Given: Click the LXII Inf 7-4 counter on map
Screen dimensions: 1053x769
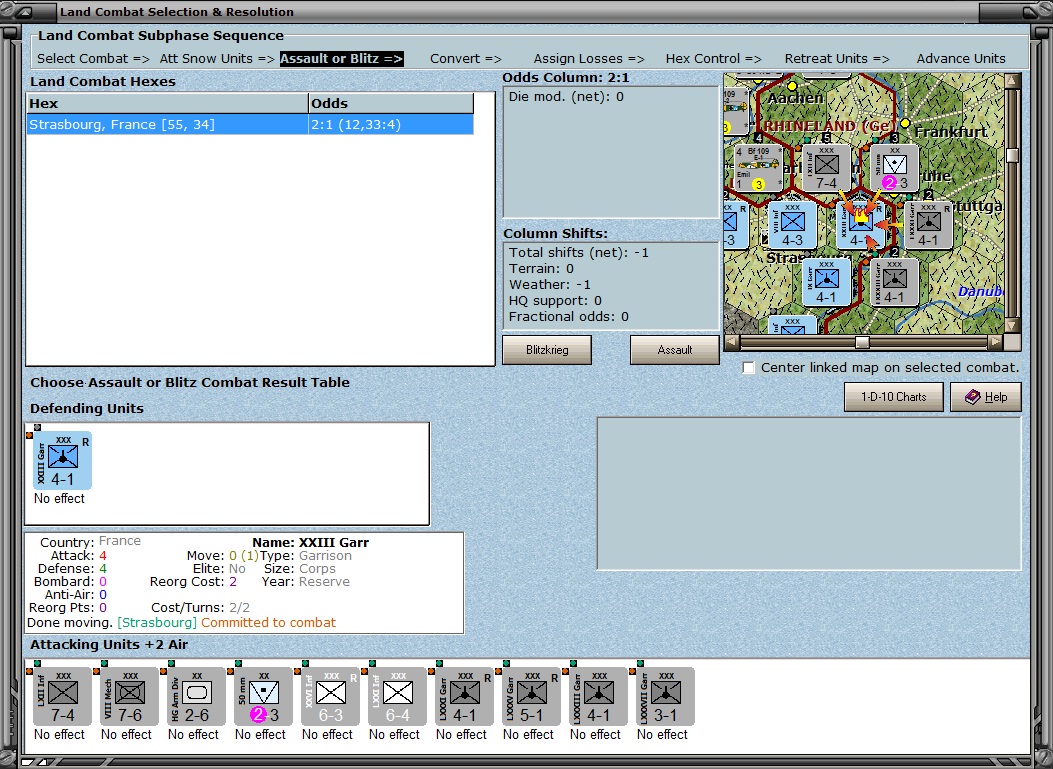Looking at the screenshot, I should (827, 168).
